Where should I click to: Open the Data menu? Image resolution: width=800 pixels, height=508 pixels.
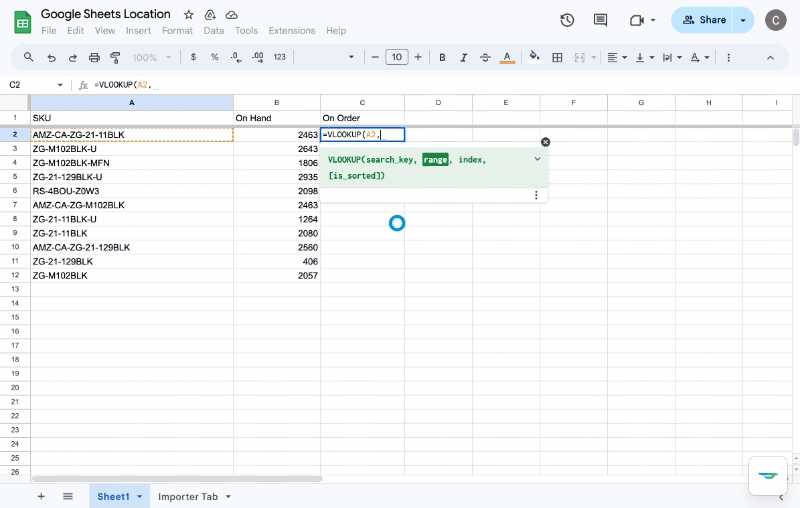214,31
